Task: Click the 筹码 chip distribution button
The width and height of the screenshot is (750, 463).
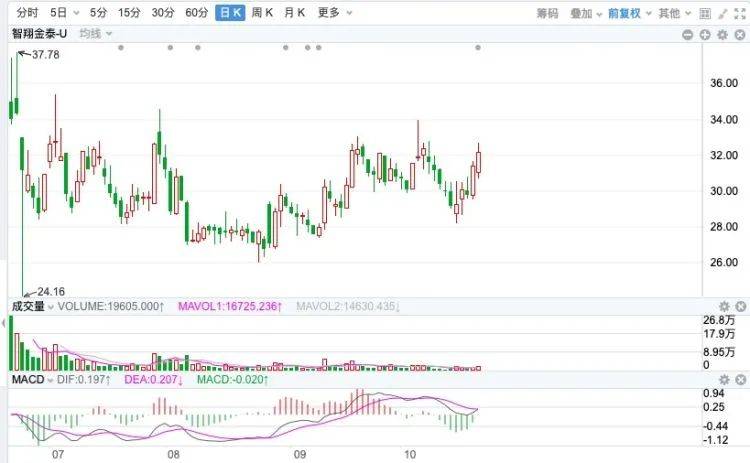Action: [547, 13]
